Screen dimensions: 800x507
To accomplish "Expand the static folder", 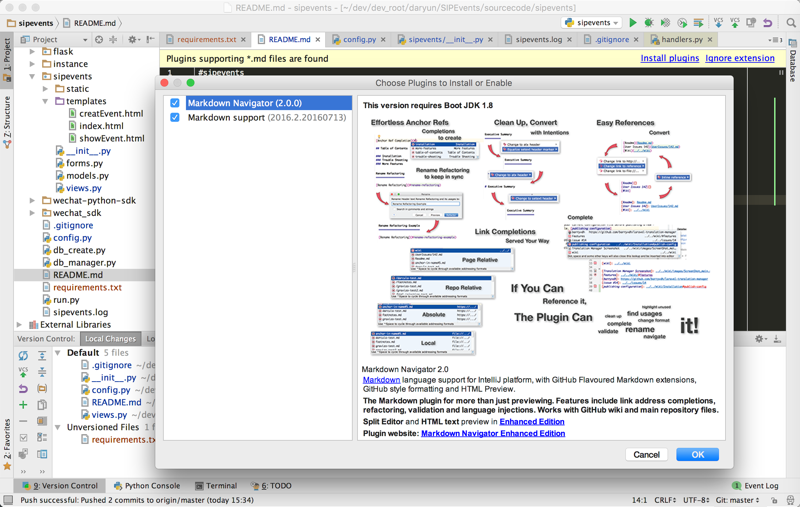I will [45, 89].
